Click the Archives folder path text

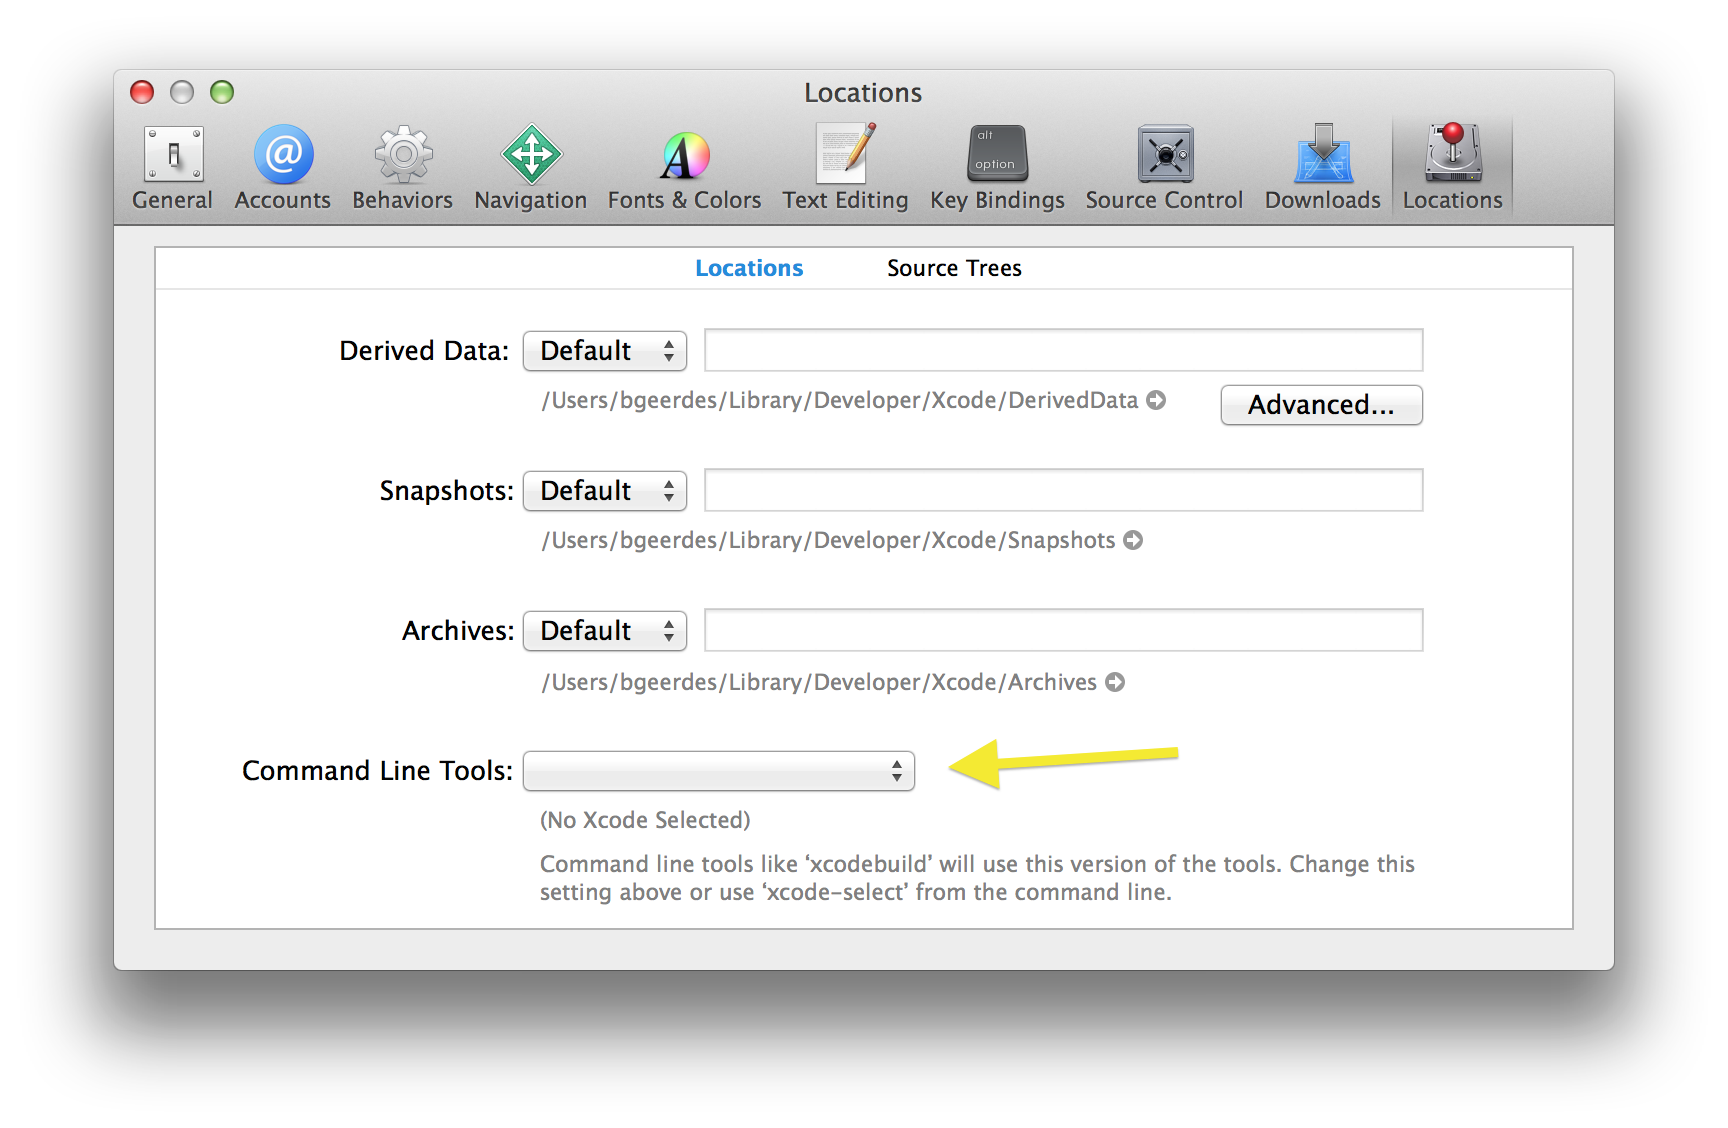(x=819, y=682)
